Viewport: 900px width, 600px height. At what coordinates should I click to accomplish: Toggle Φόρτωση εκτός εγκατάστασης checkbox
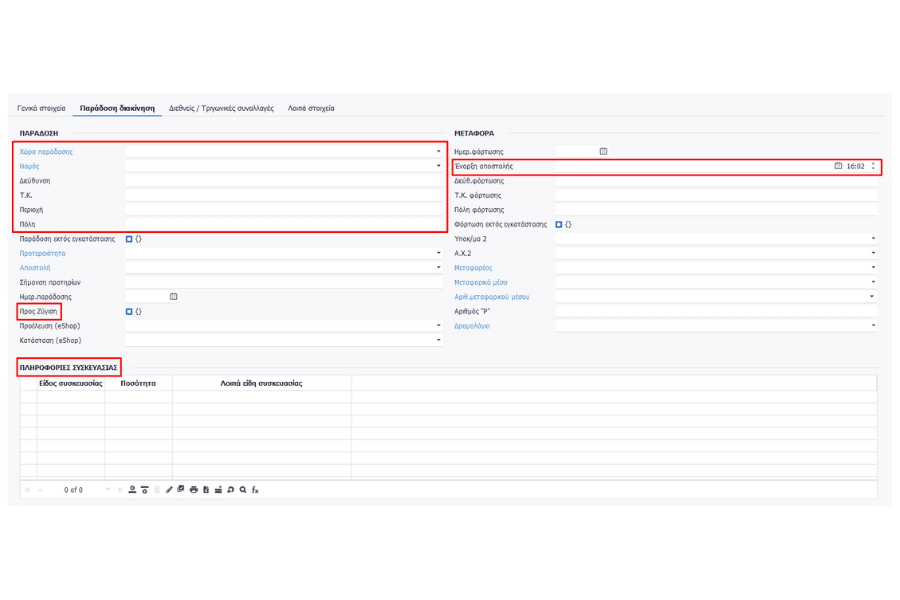click(558, 224)
